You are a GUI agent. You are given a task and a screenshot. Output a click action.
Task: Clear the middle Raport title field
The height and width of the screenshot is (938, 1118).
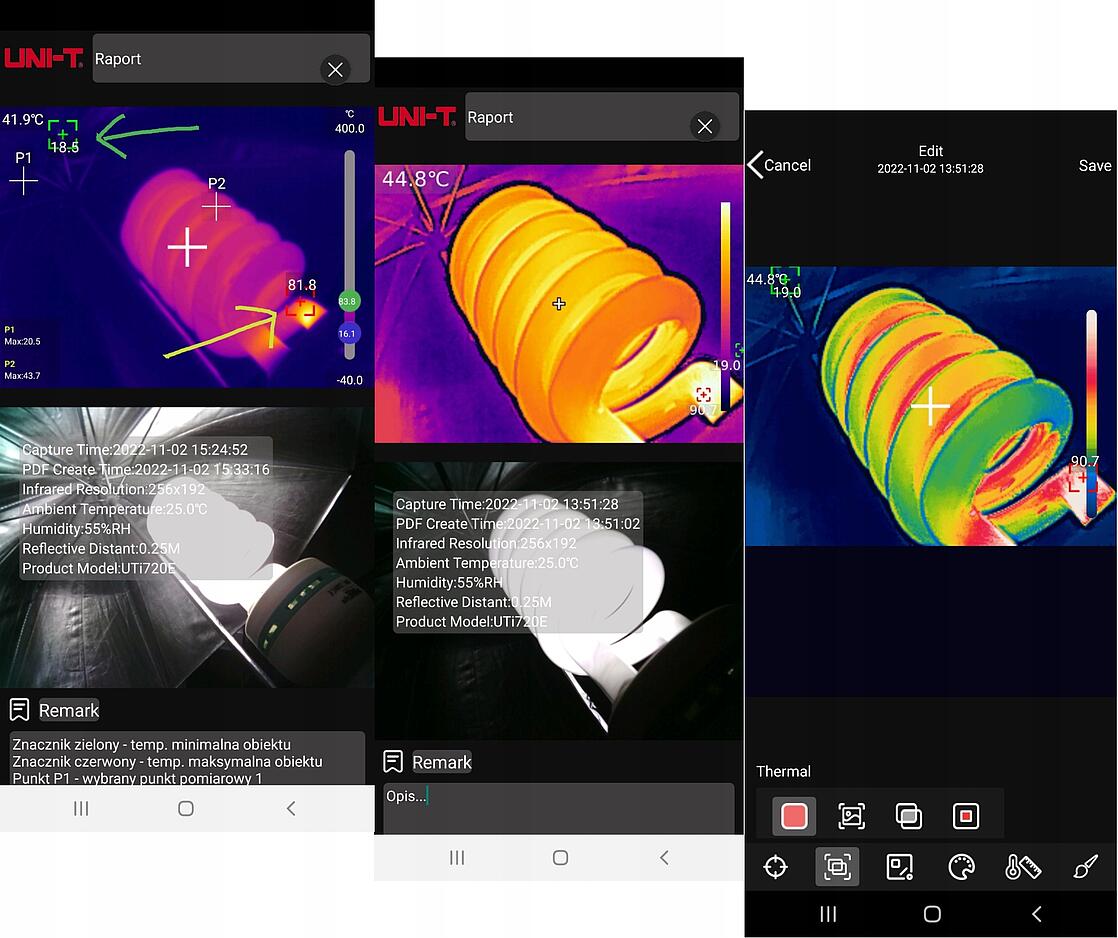pyautogui.click(x=705, y=126)
